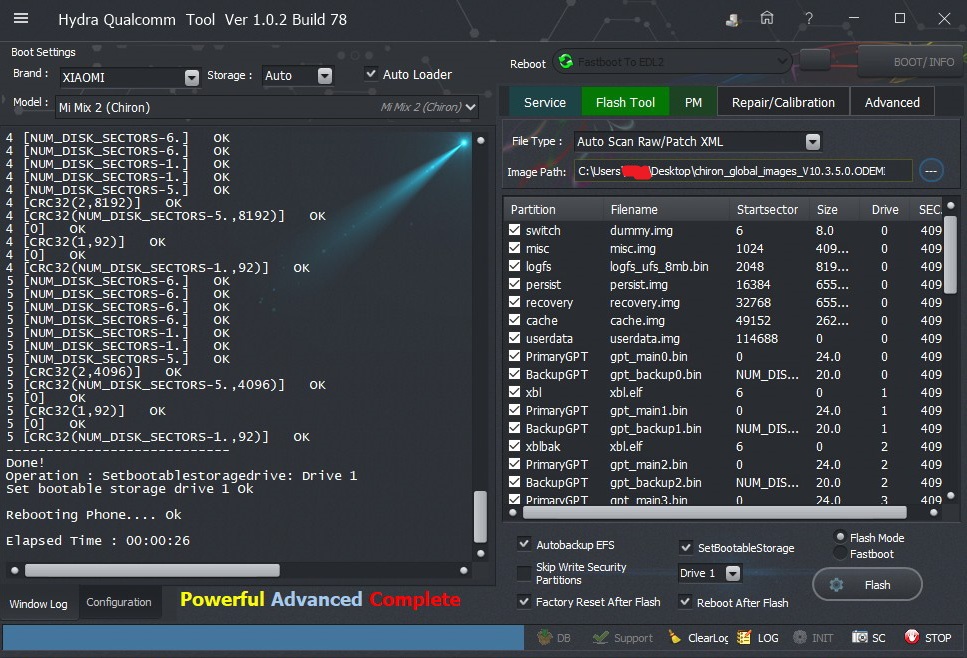
Task: Select the gpt_main0.bin filename cell
Action: click(x=649, y=356)
